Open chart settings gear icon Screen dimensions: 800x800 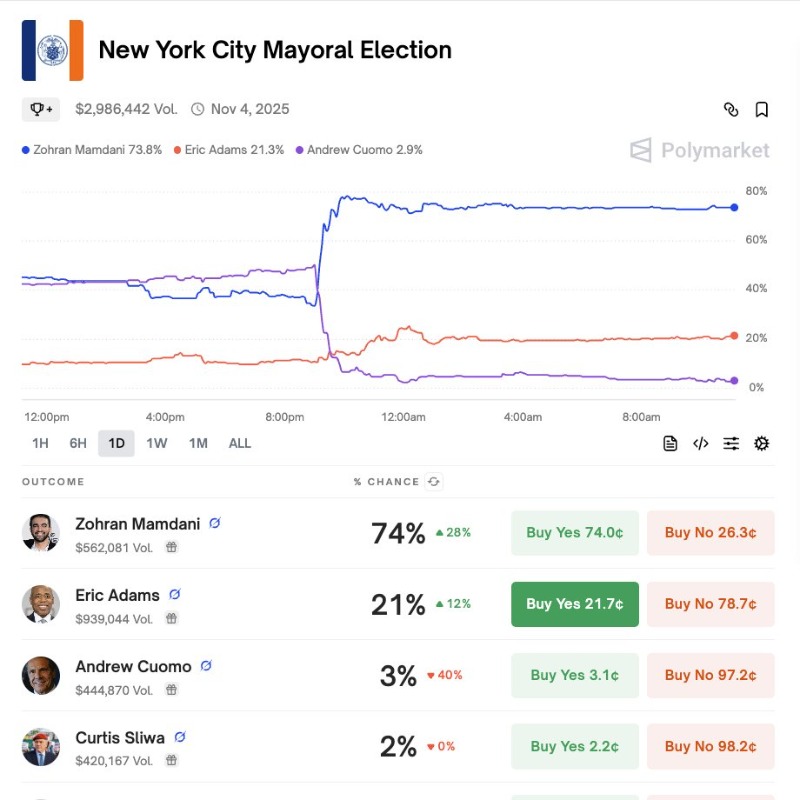click(x=762, y=444)
